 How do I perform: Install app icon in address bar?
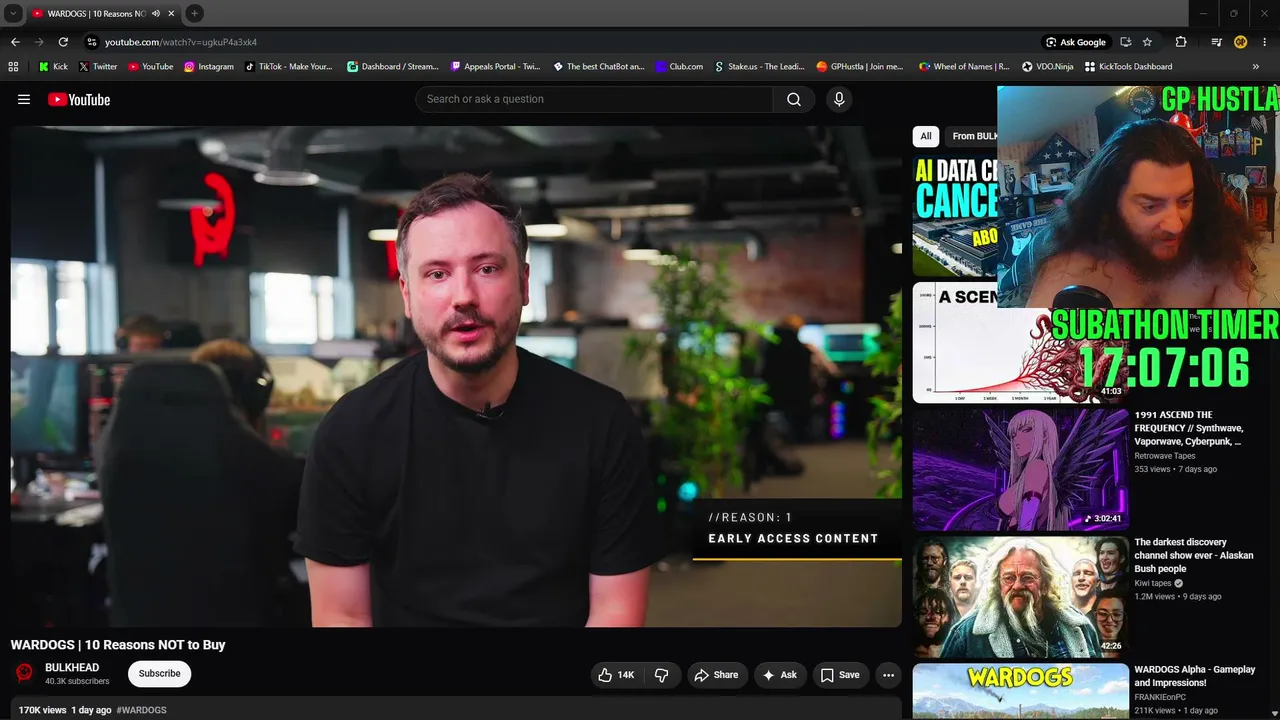click(x=1125, y=42)
